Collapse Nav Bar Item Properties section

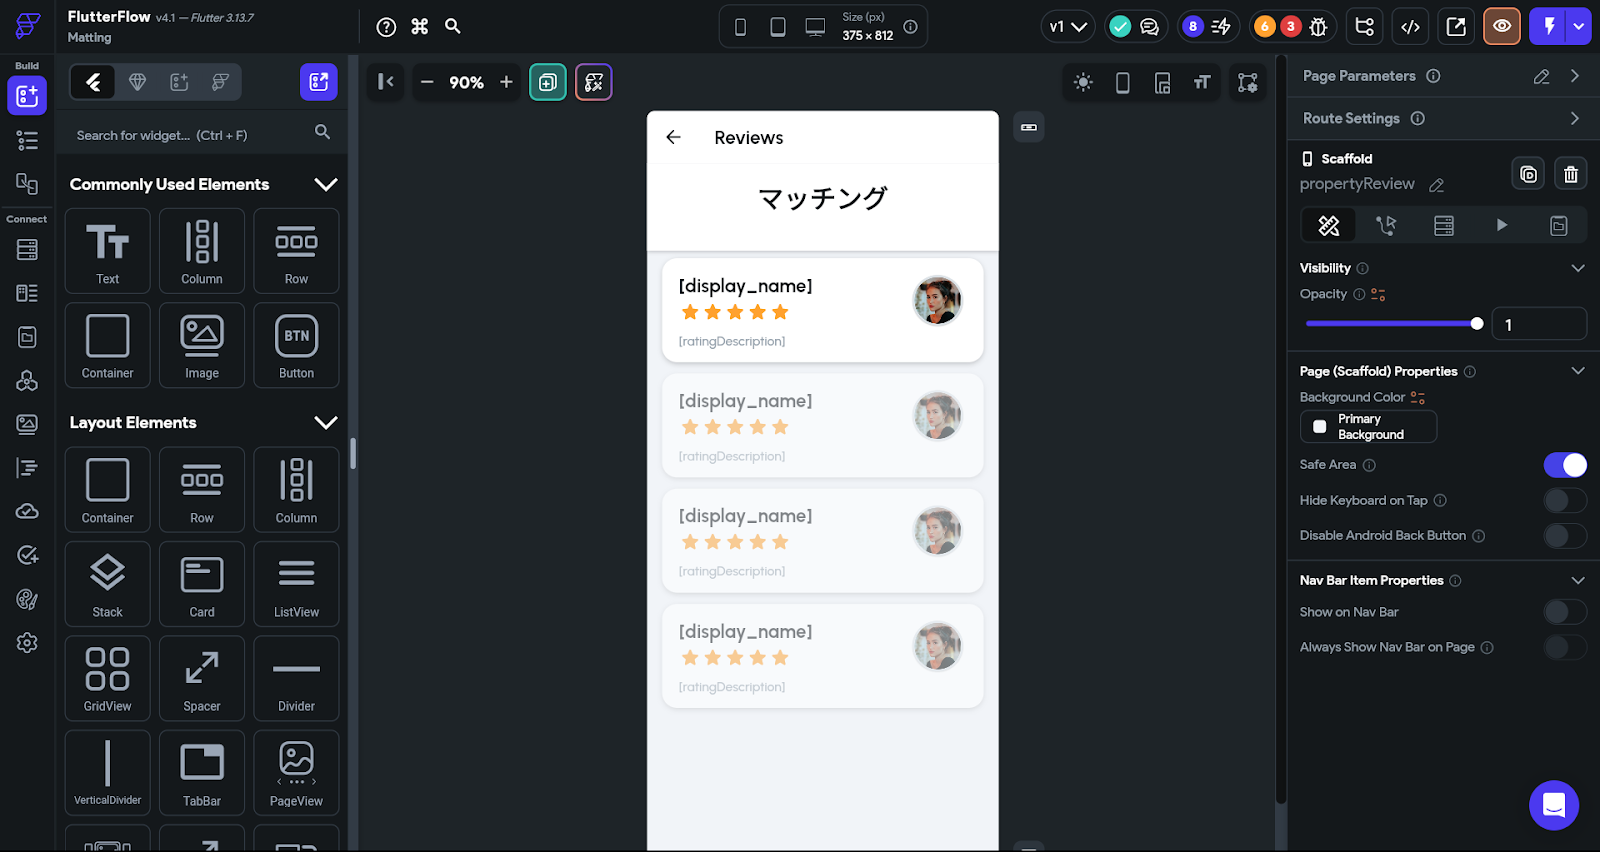(1578, 580)
